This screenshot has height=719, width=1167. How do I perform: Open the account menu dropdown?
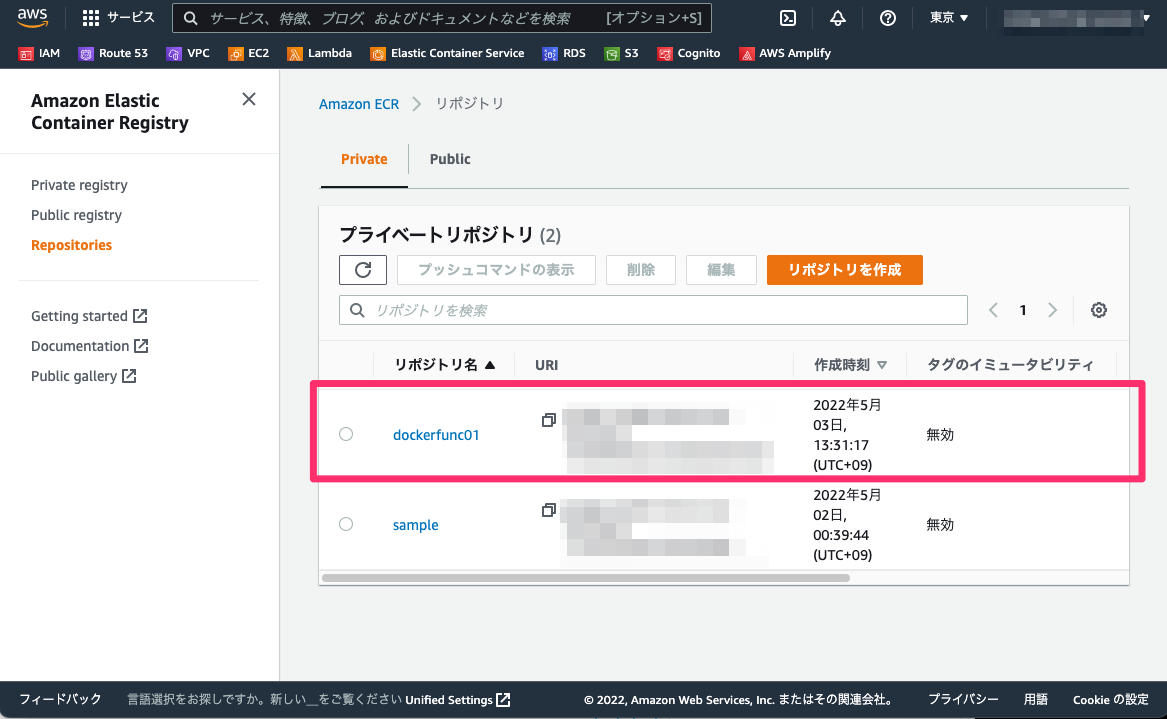(x=1077, y=18)
